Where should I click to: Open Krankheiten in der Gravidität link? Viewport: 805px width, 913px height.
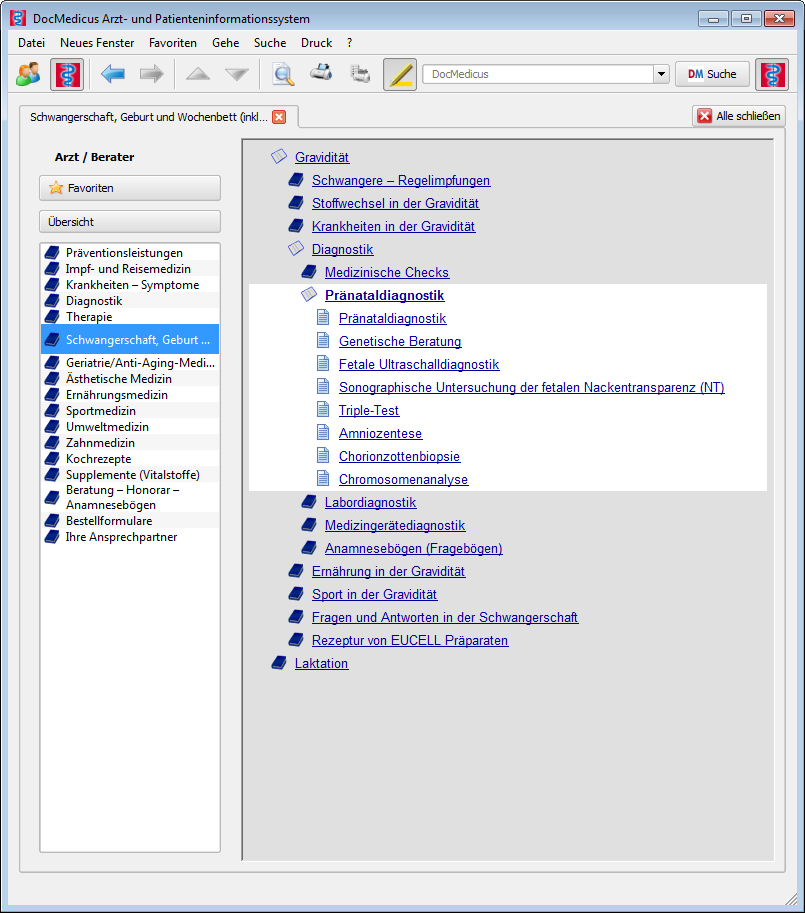point(393,227)
